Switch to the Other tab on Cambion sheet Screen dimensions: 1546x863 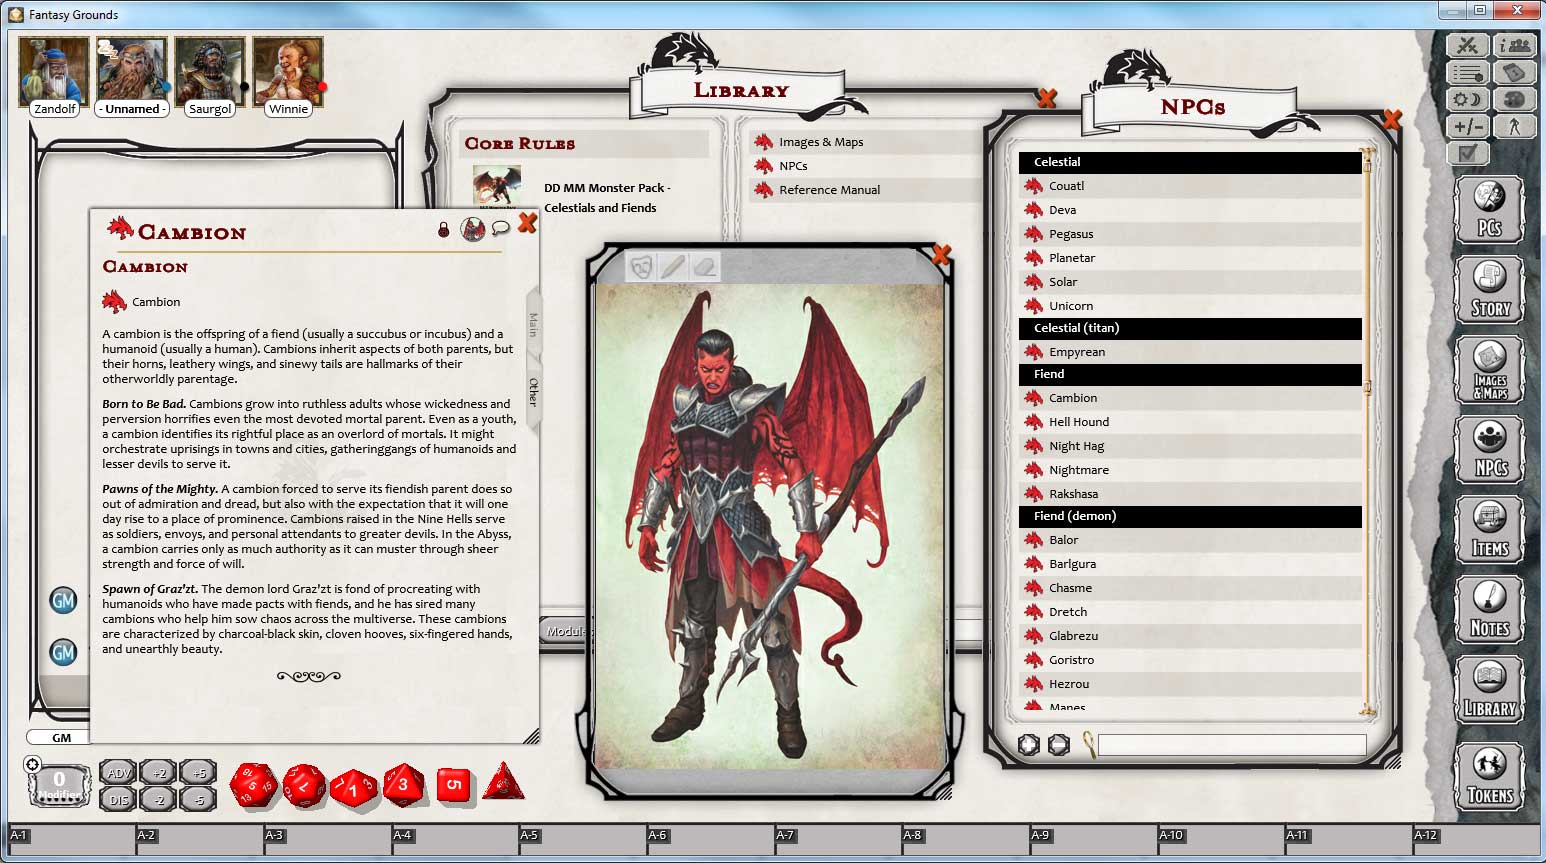click(x=533, y=392)
